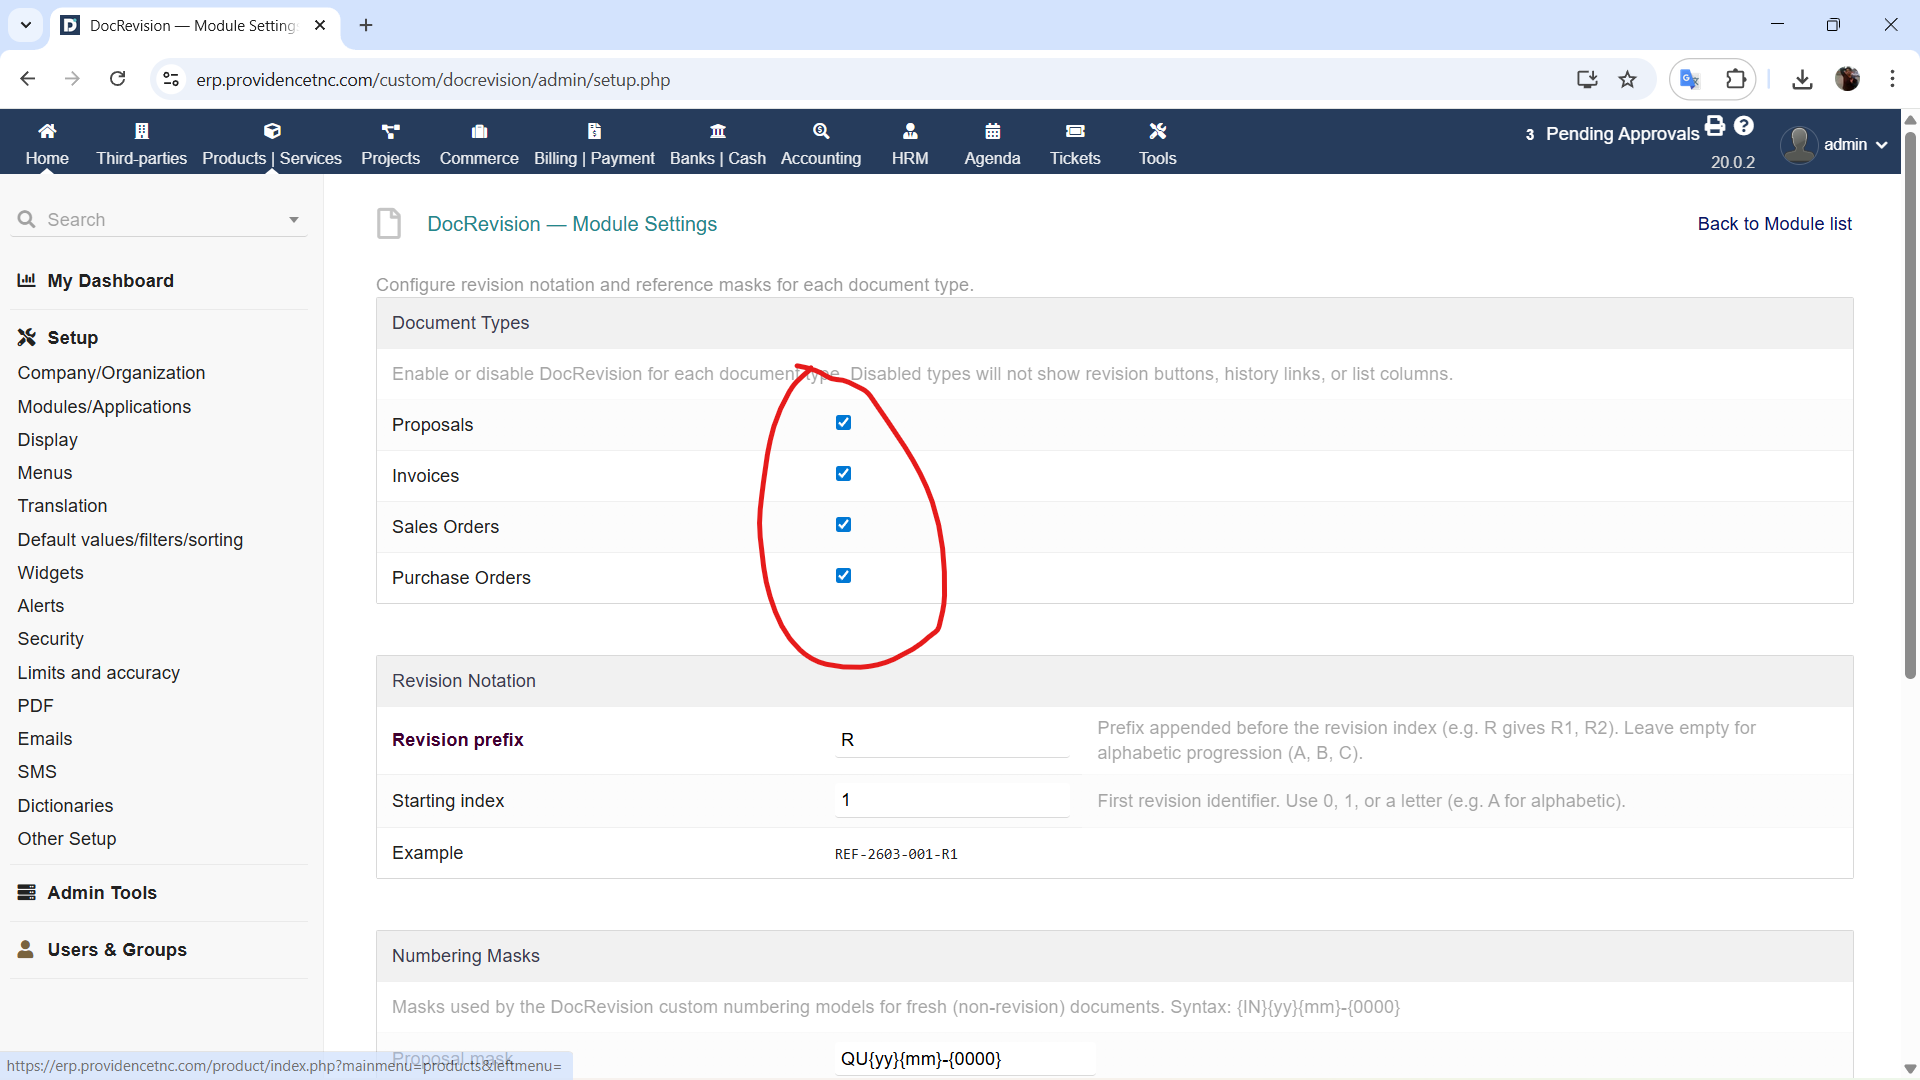
Task: Click the Home icon in top menu
Action: pos(47,131)
